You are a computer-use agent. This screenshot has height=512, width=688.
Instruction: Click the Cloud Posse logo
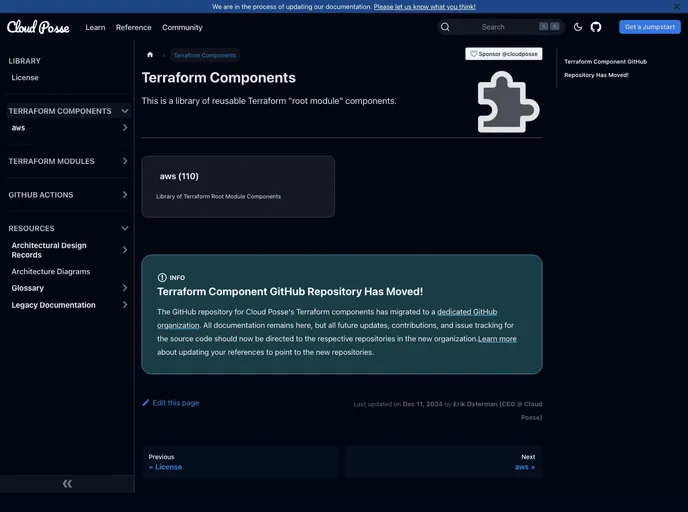(38, 27)
